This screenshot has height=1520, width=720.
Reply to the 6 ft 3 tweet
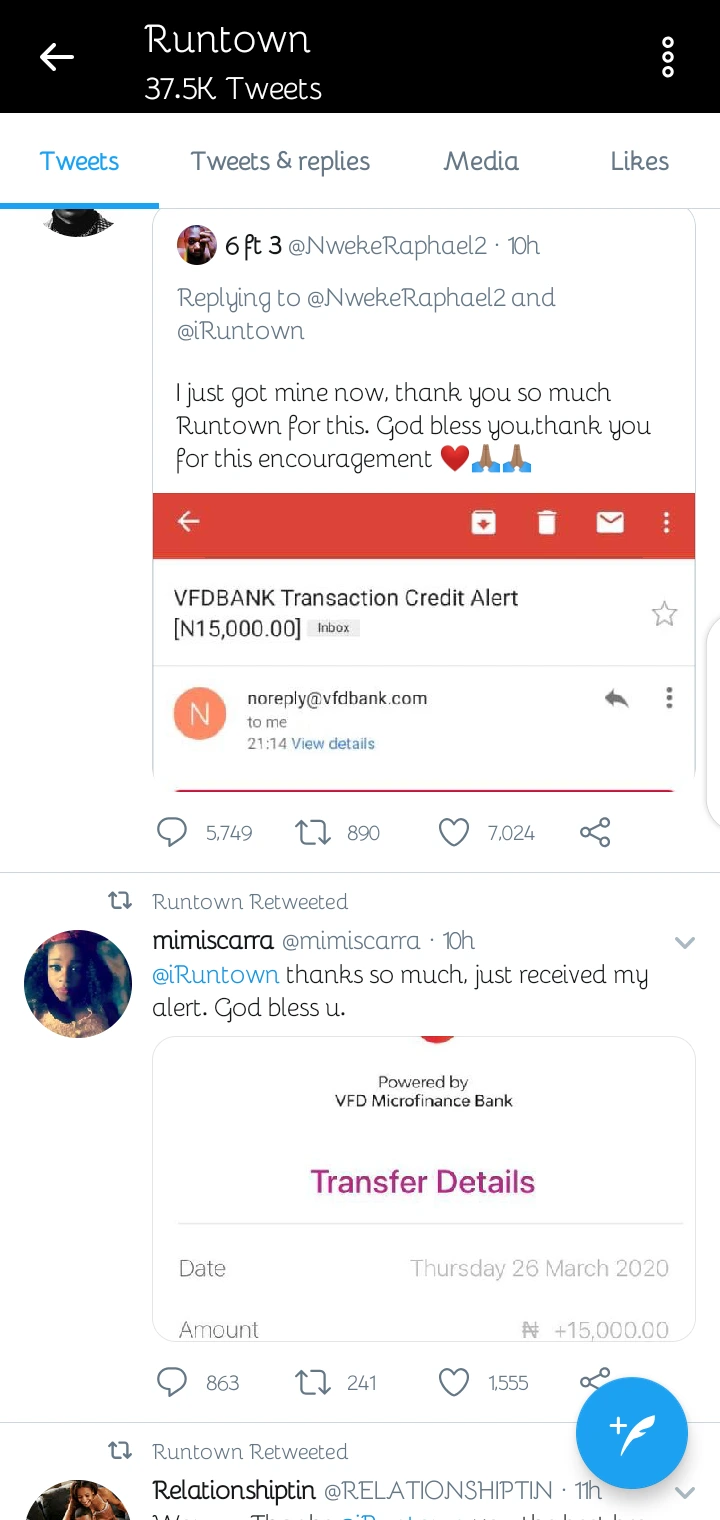point(172,832)
